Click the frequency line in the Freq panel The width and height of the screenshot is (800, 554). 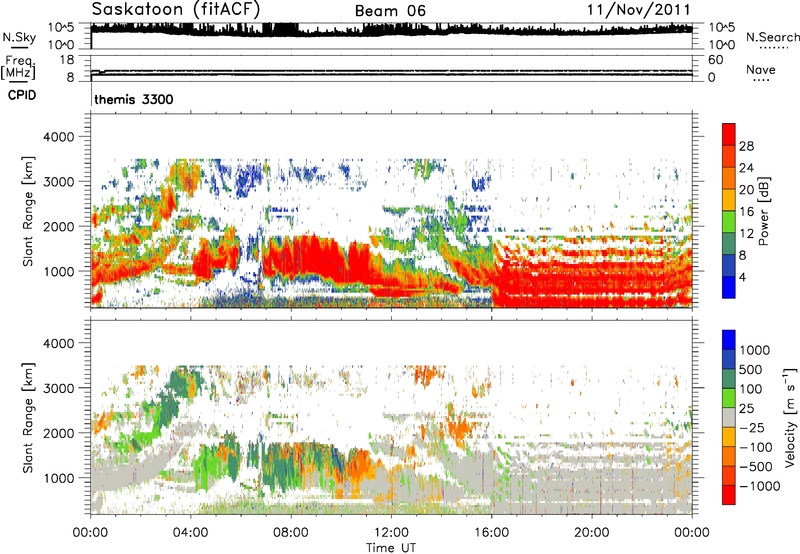pos(391,75)
